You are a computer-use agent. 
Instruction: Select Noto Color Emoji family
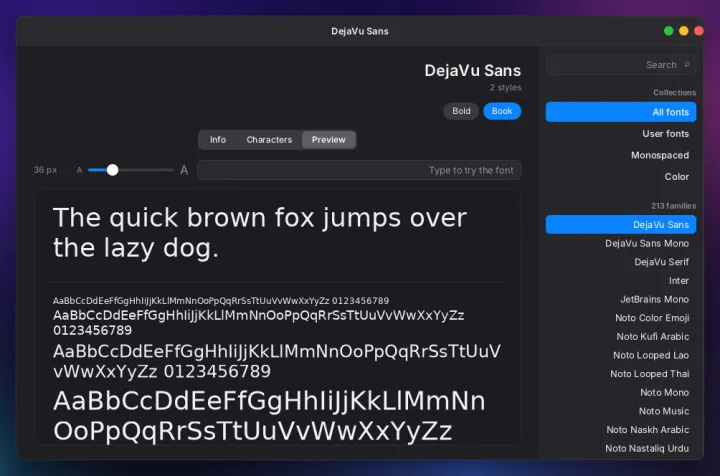point(621,318)
